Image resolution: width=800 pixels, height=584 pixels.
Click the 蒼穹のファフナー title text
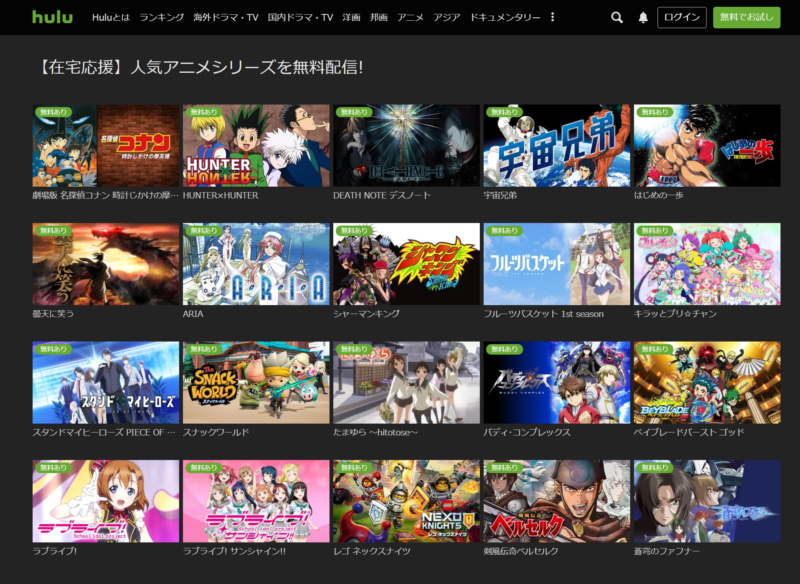667,551
